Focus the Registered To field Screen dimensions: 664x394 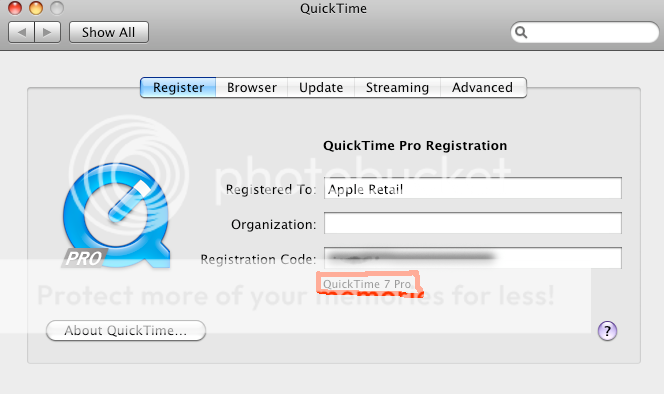pos(473,189)
